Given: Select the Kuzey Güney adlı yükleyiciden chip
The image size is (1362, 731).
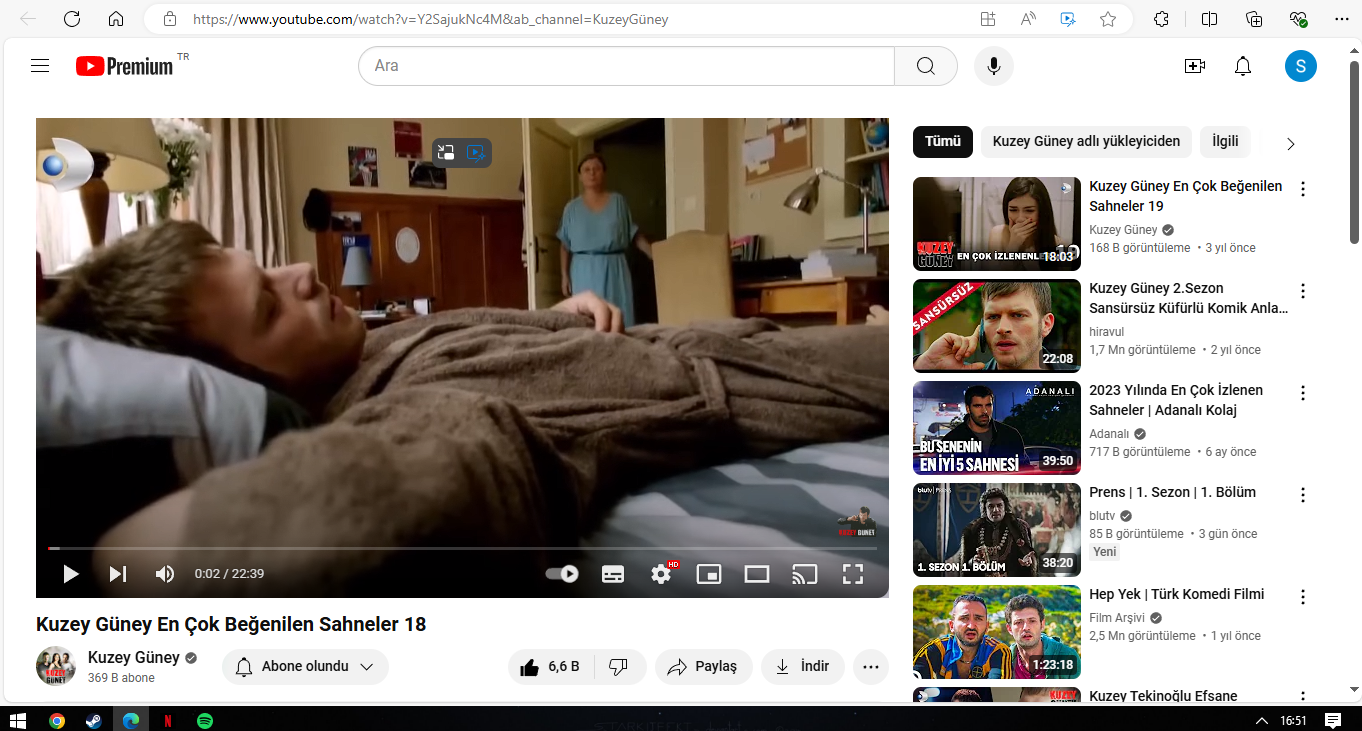Looking at the screenshot, I should click(1086, 142).
